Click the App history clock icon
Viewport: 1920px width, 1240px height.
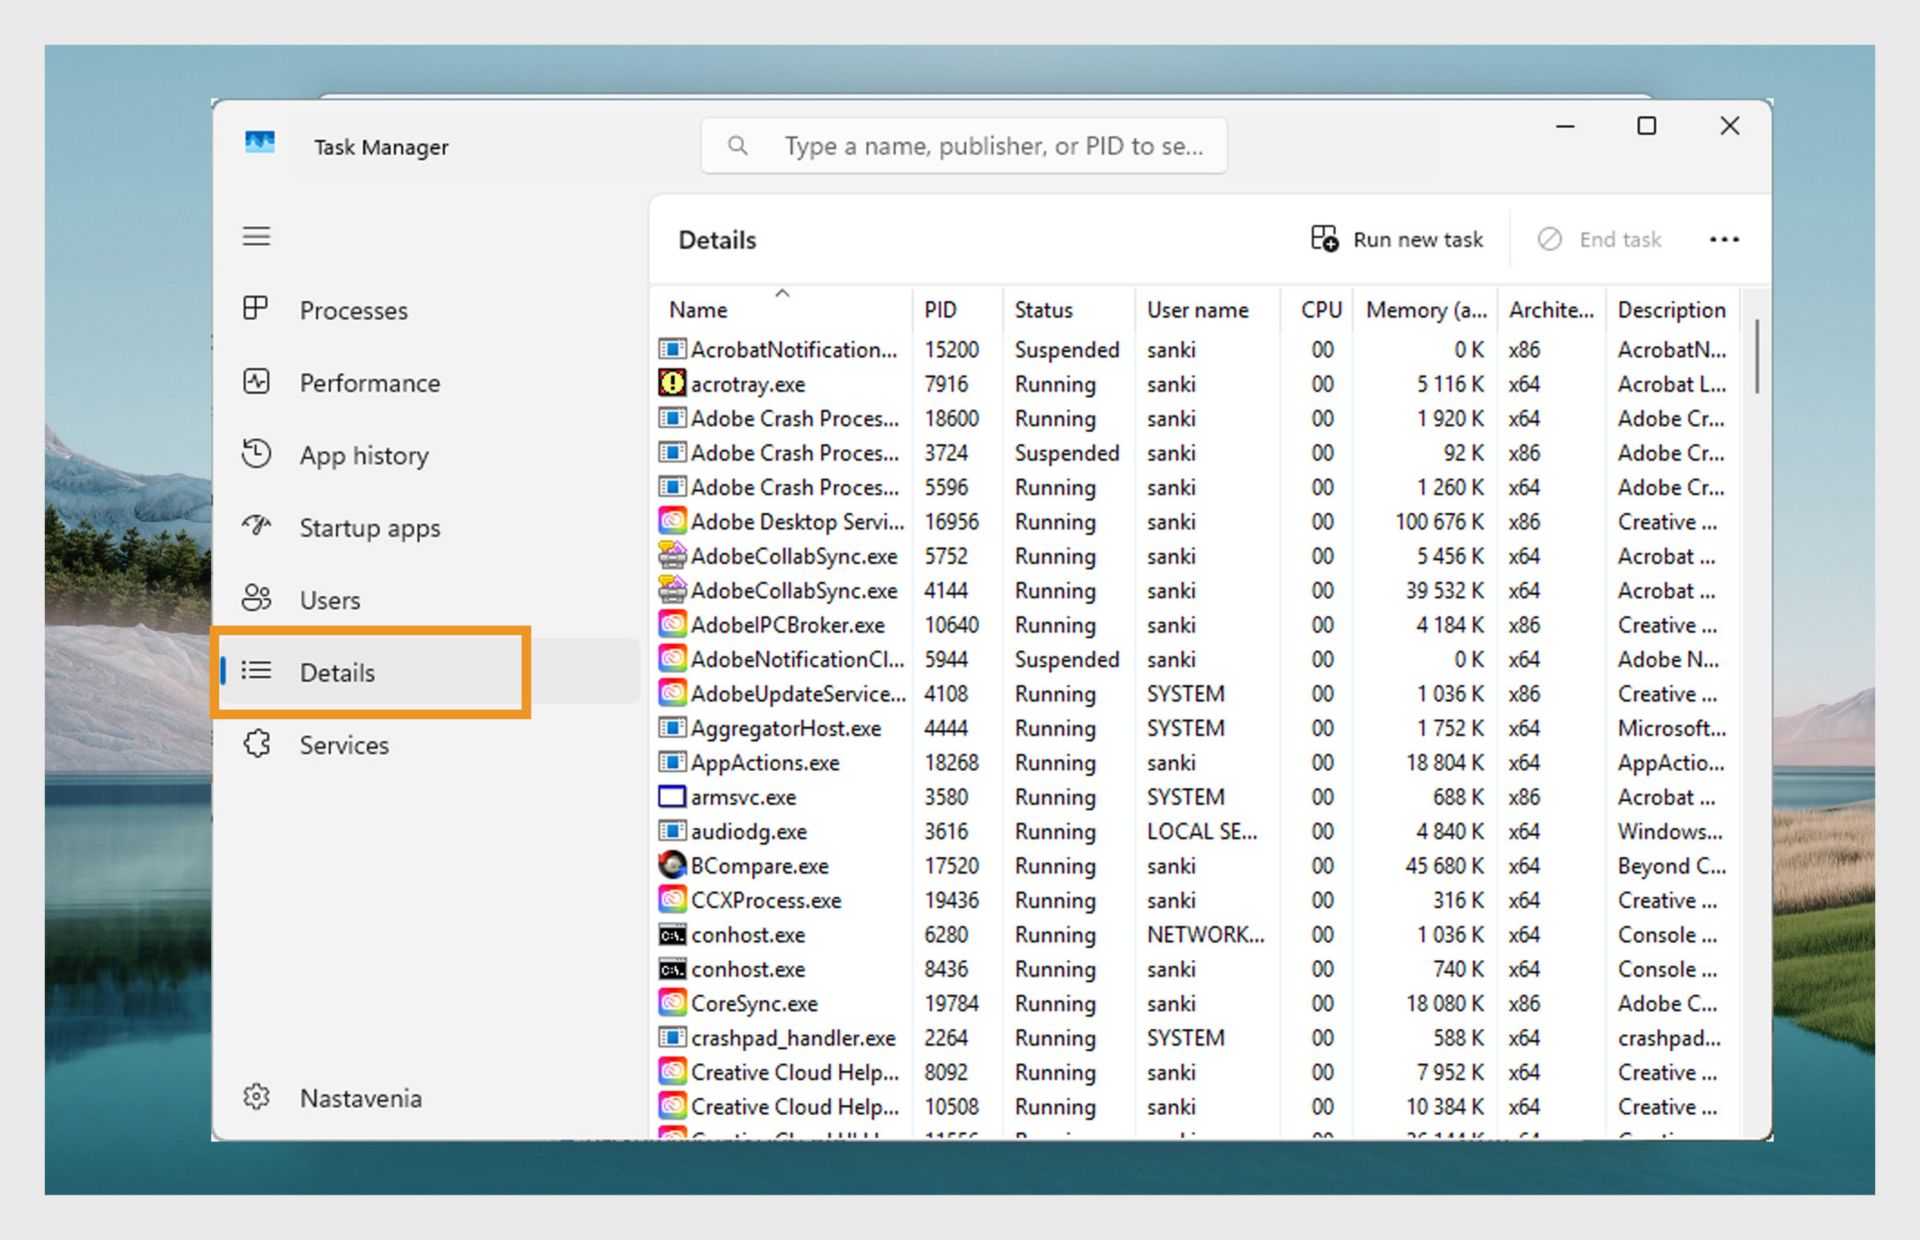[x=256, y=454]
